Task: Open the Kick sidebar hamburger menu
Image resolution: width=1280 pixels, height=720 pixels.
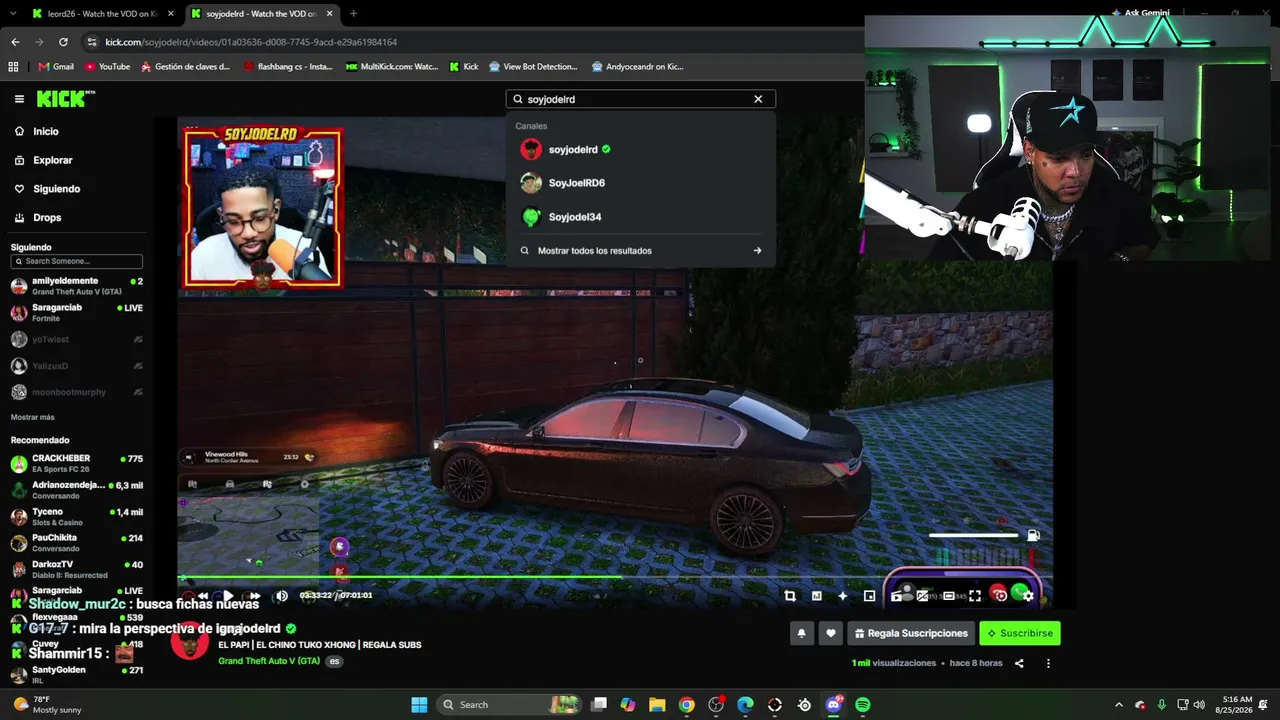Action: [x=19, y=99]
